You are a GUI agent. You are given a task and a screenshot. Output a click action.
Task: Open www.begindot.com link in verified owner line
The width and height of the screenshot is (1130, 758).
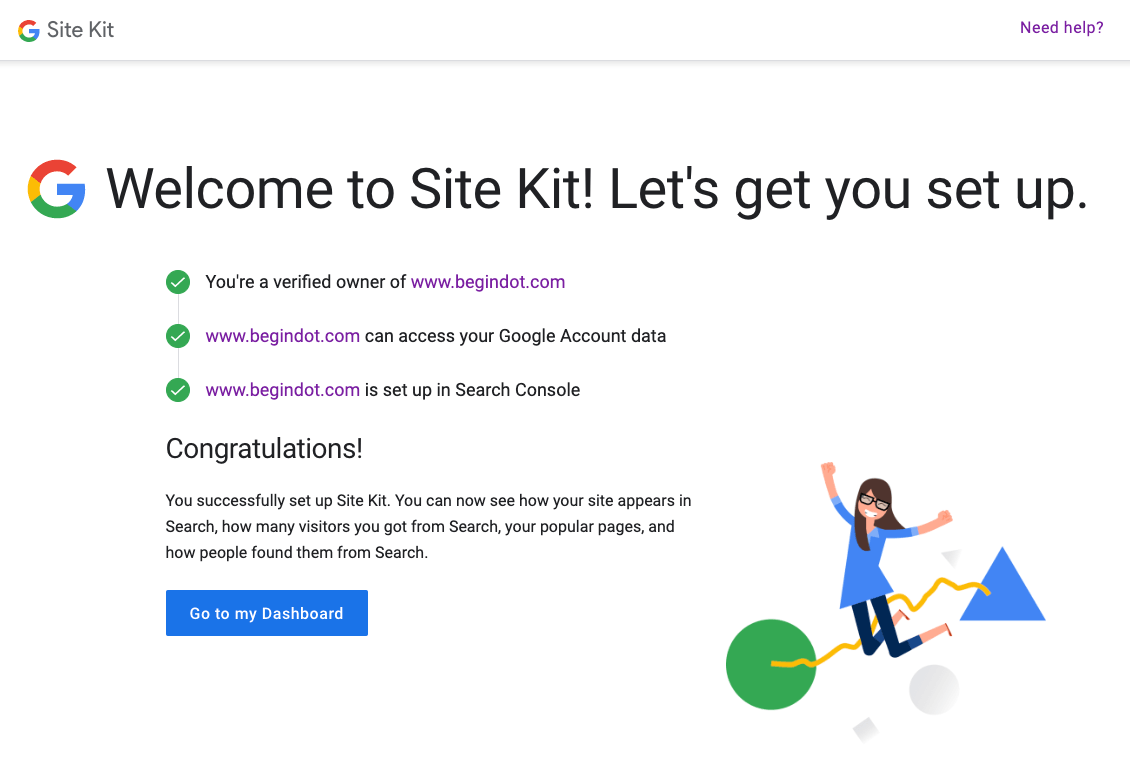pyautogui.click(x=488, y=282)
